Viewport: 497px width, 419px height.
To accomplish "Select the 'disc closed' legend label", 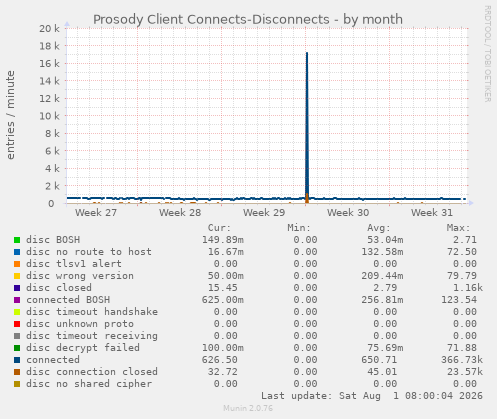I will pos(59,288).
